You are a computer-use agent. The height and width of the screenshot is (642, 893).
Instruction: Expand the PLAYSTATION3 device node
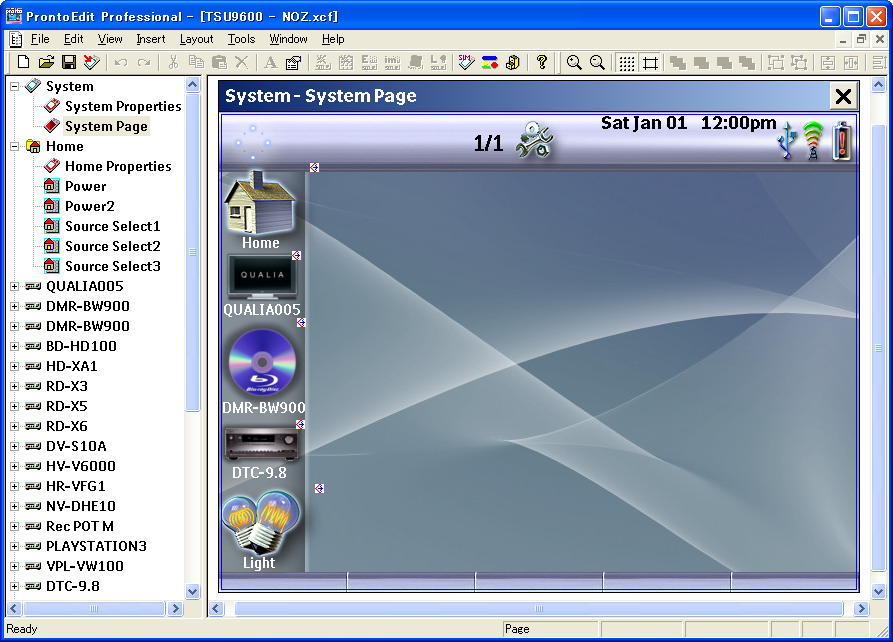[15, 547]
